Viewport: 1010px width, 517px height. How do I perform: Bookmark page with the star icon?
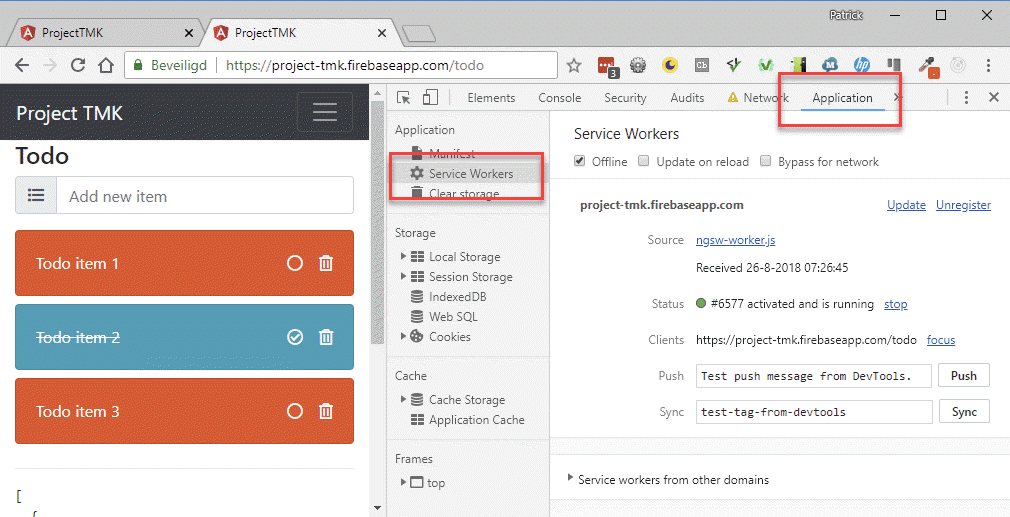574,66
